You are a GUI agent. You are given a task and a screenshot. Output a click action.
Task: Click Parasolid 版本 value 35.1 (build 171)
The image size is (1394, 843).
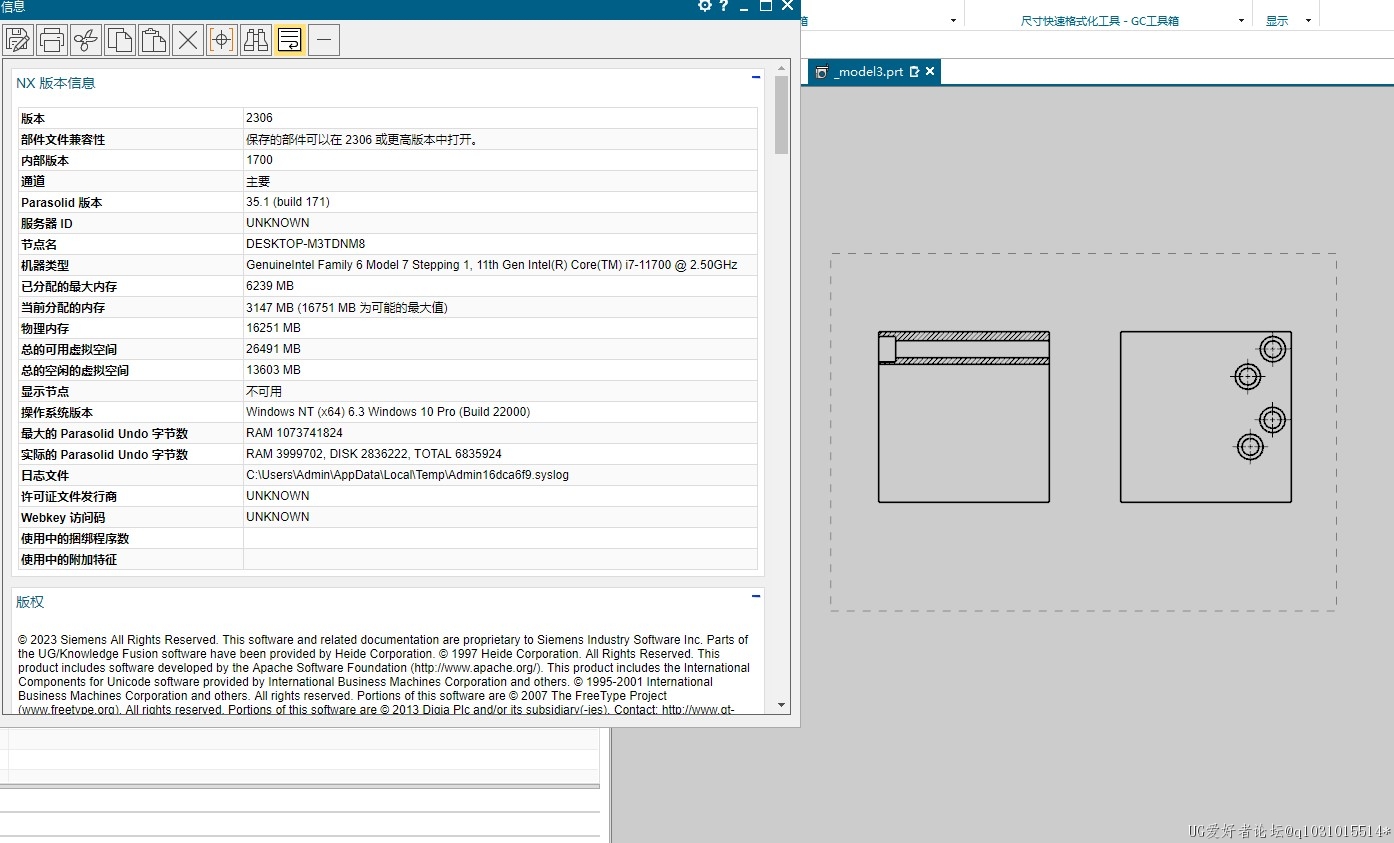pos(288,202)
